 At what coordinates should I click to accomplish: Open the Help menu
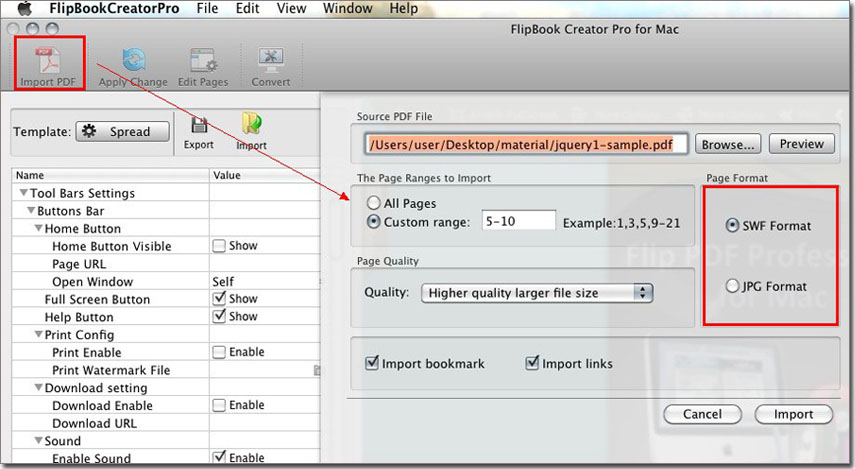pos(404,8)
